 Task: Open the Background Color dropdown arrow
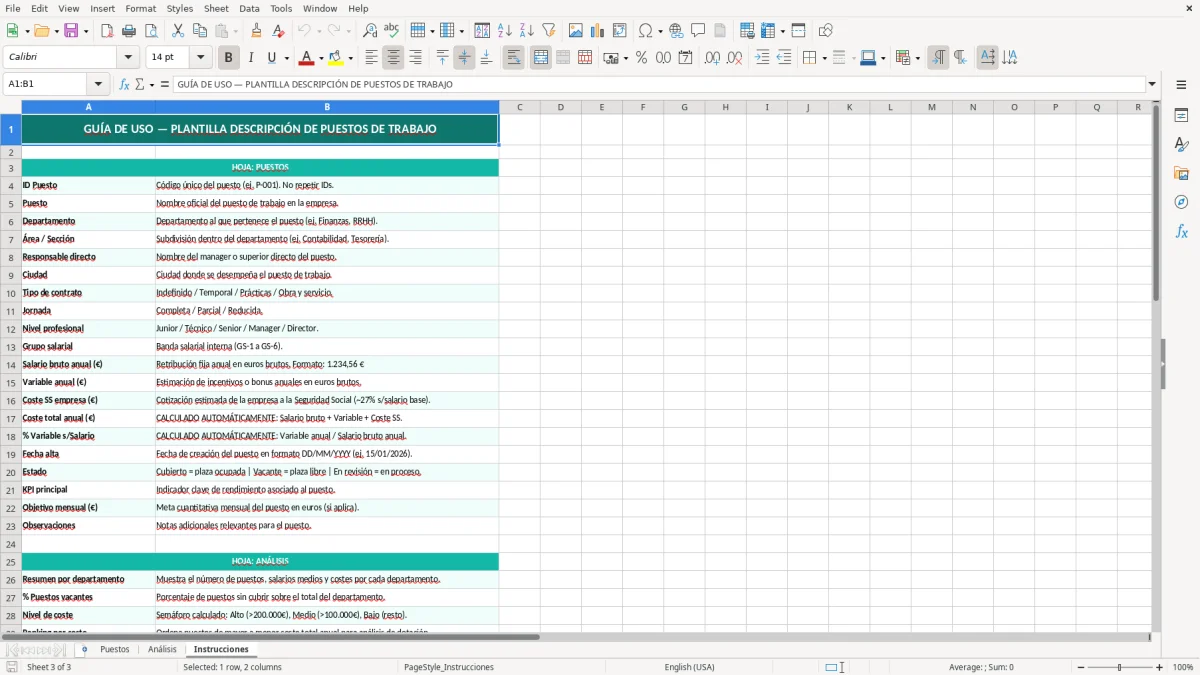[x=350, y=58]
